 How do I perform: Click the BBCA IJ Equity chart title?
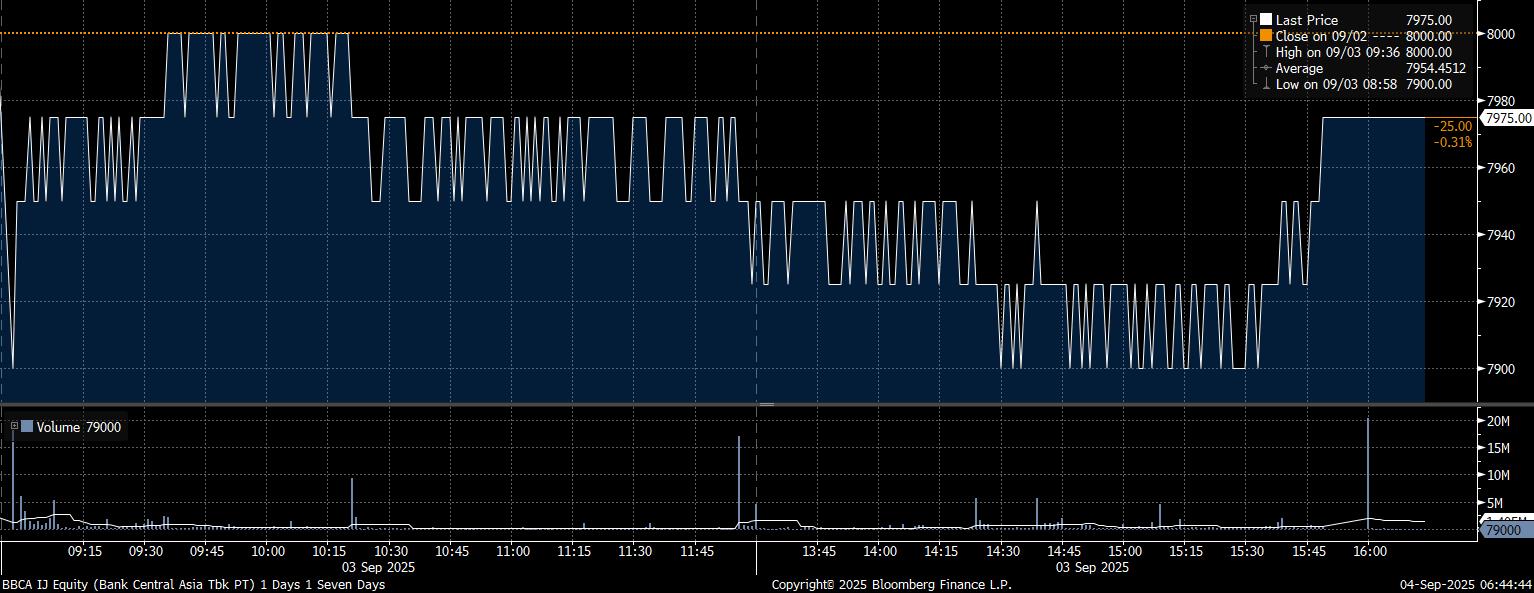click(192, 584)
